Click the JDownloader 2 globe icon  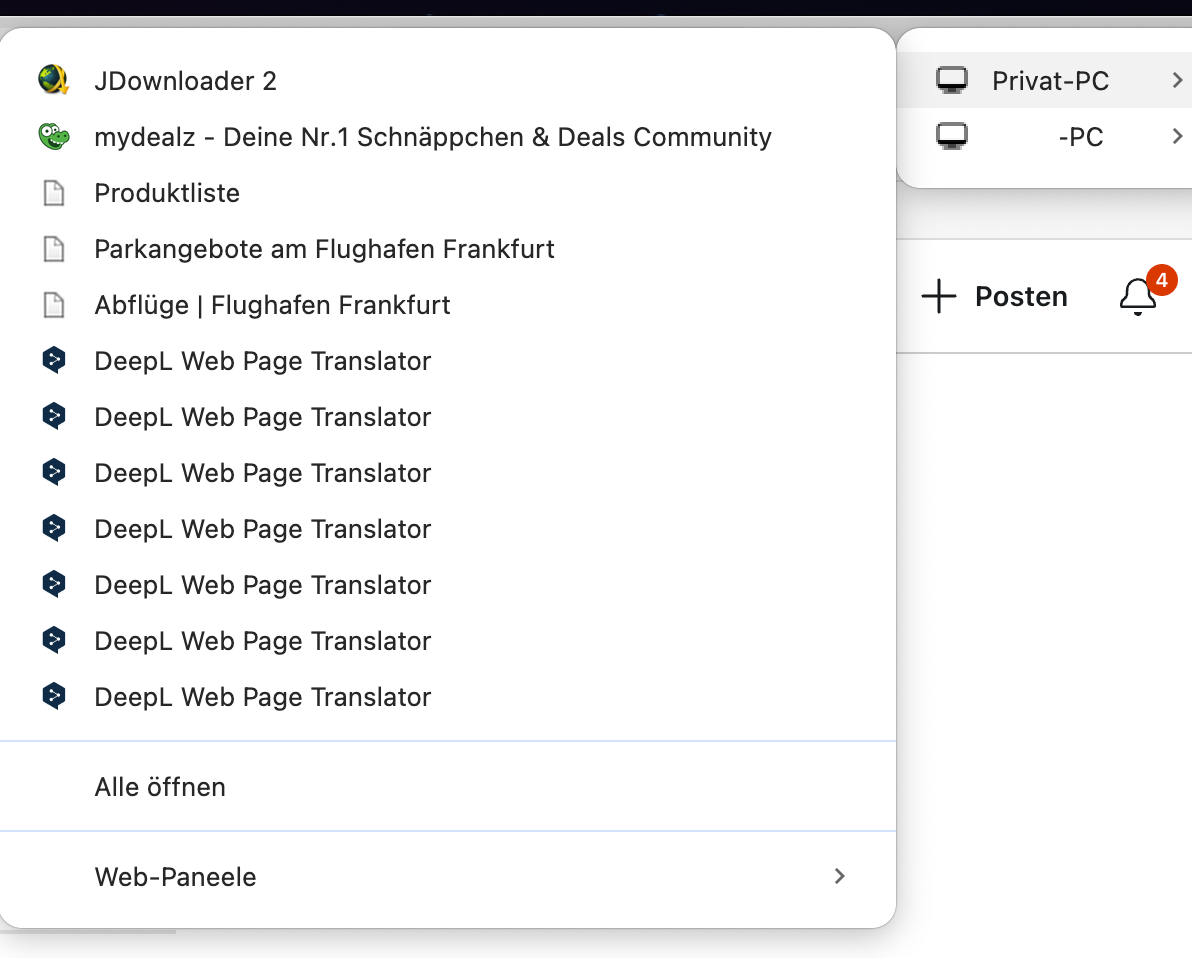(53, 80)
